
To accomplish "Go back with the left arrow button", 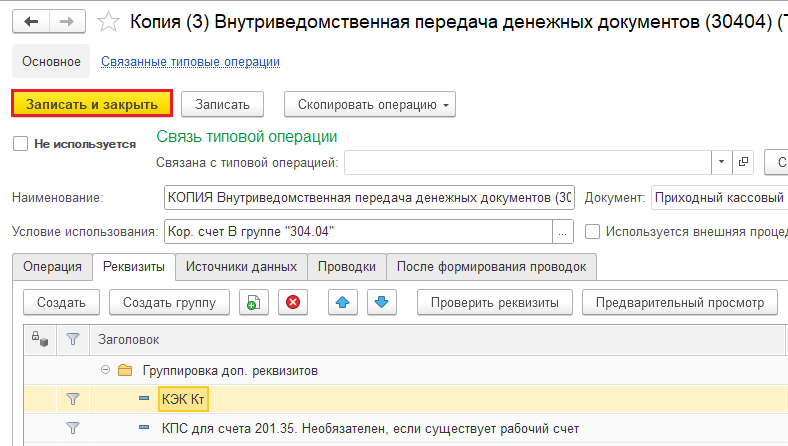I will click(31, 22).
